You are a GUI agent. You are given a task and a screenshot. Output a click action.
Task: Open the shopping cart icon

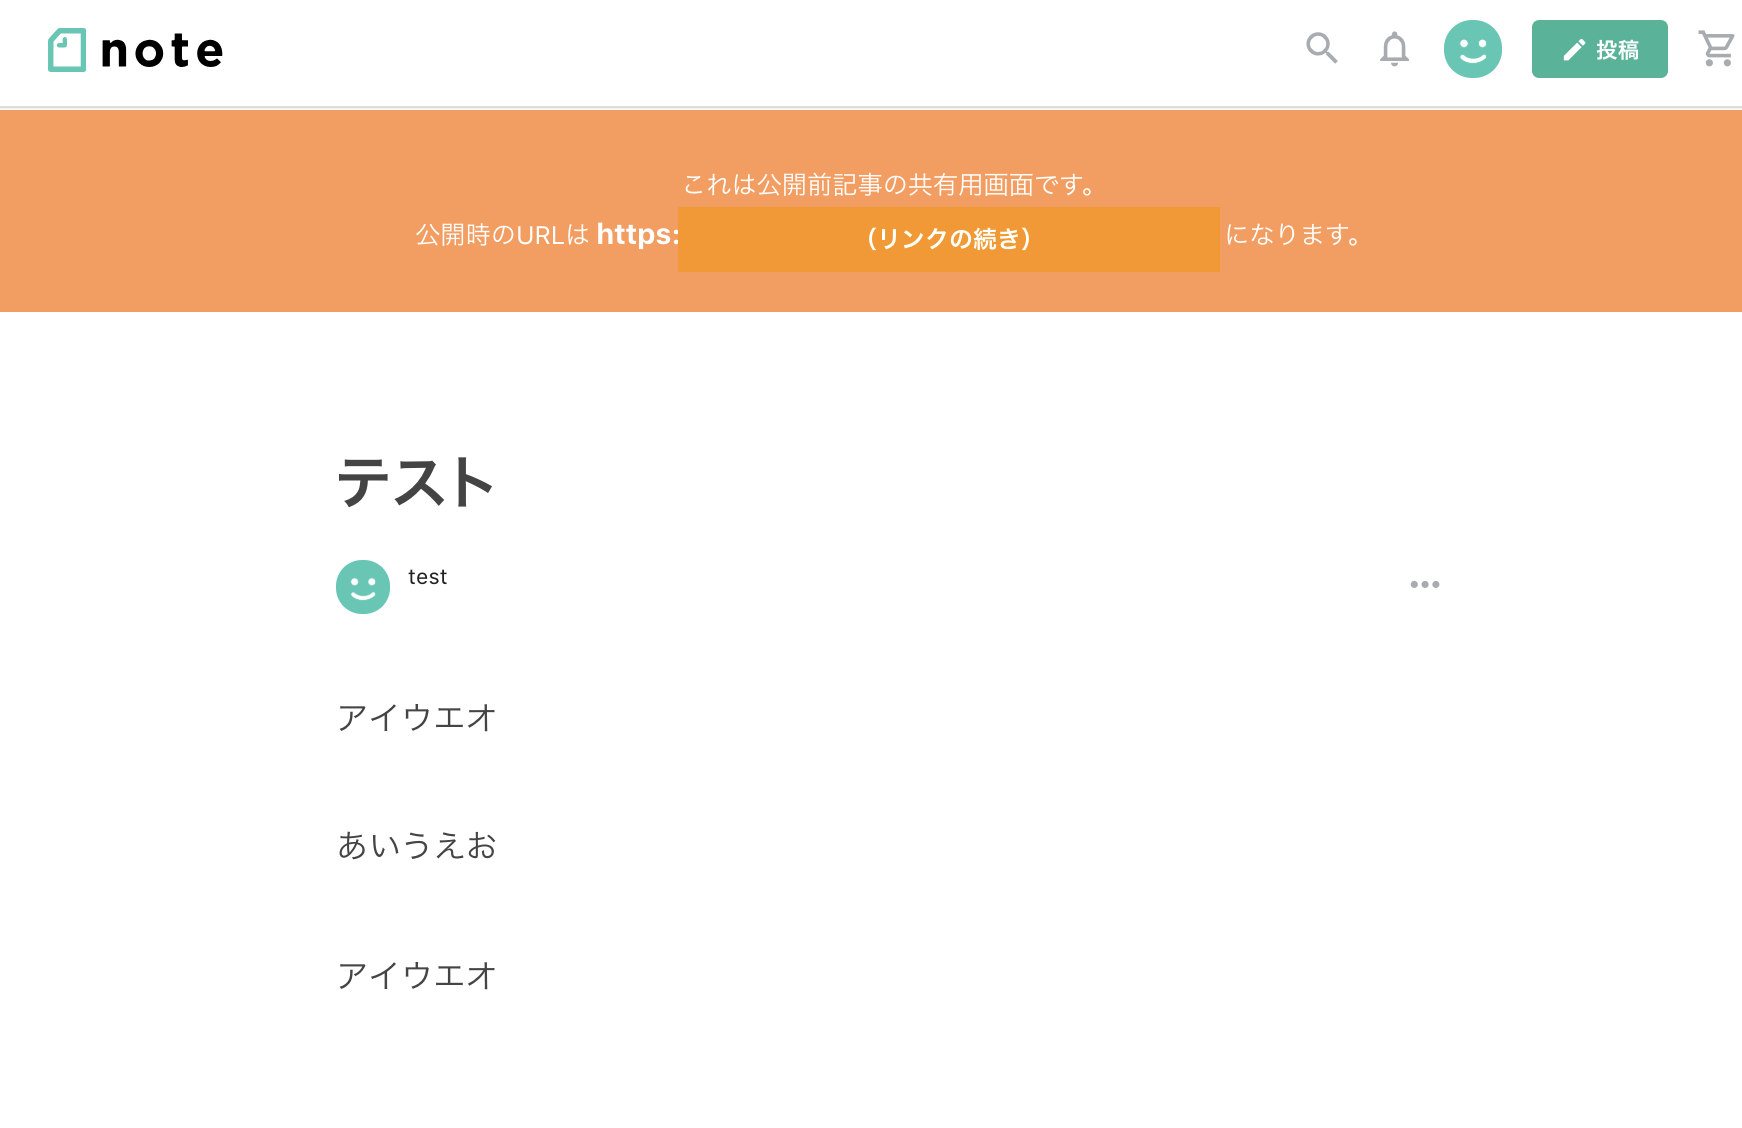[1717, 48]
